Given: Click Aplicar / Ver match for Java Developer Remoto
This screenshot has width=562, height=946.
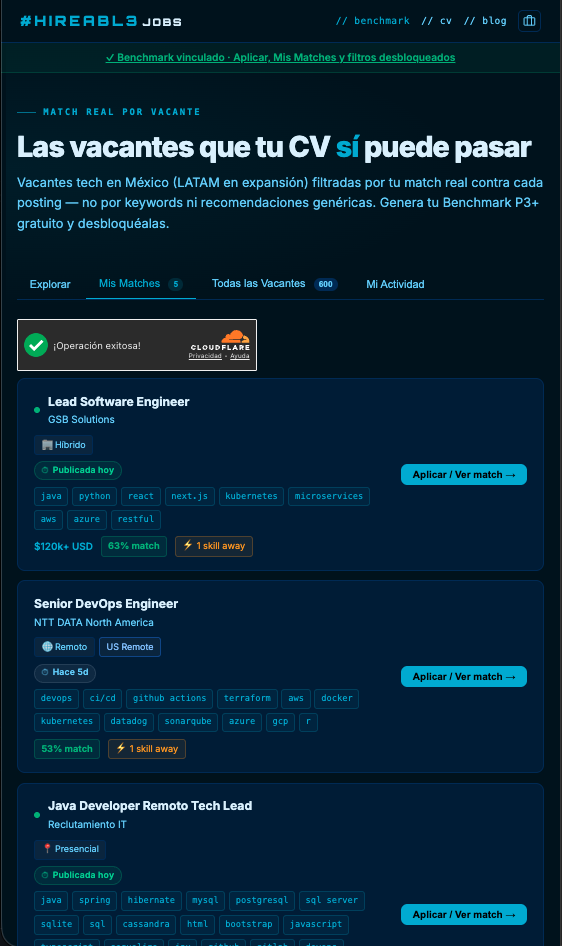Looking at the screenshot, I should pyautogui.click(x=464, y=915).
